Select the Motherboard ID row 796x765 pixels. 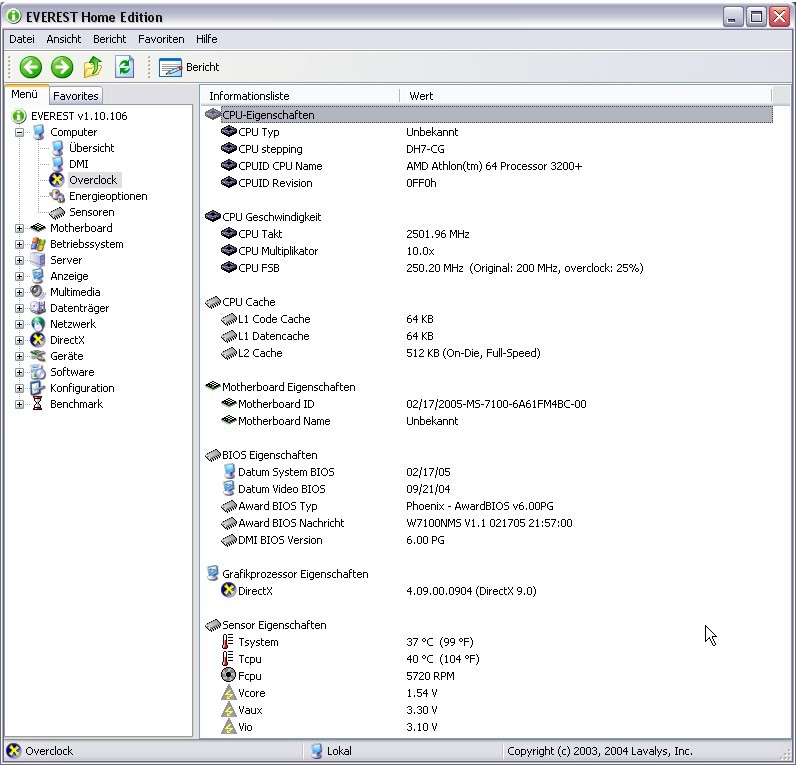[488, 404]
